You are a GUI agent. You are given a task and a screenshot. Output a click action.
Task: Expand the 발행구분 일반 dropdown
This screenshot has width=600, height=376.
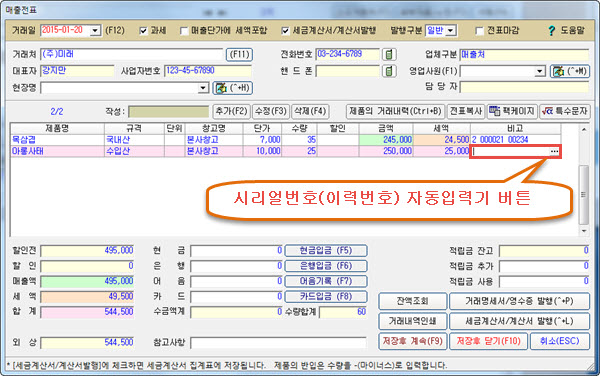[451, 31]
